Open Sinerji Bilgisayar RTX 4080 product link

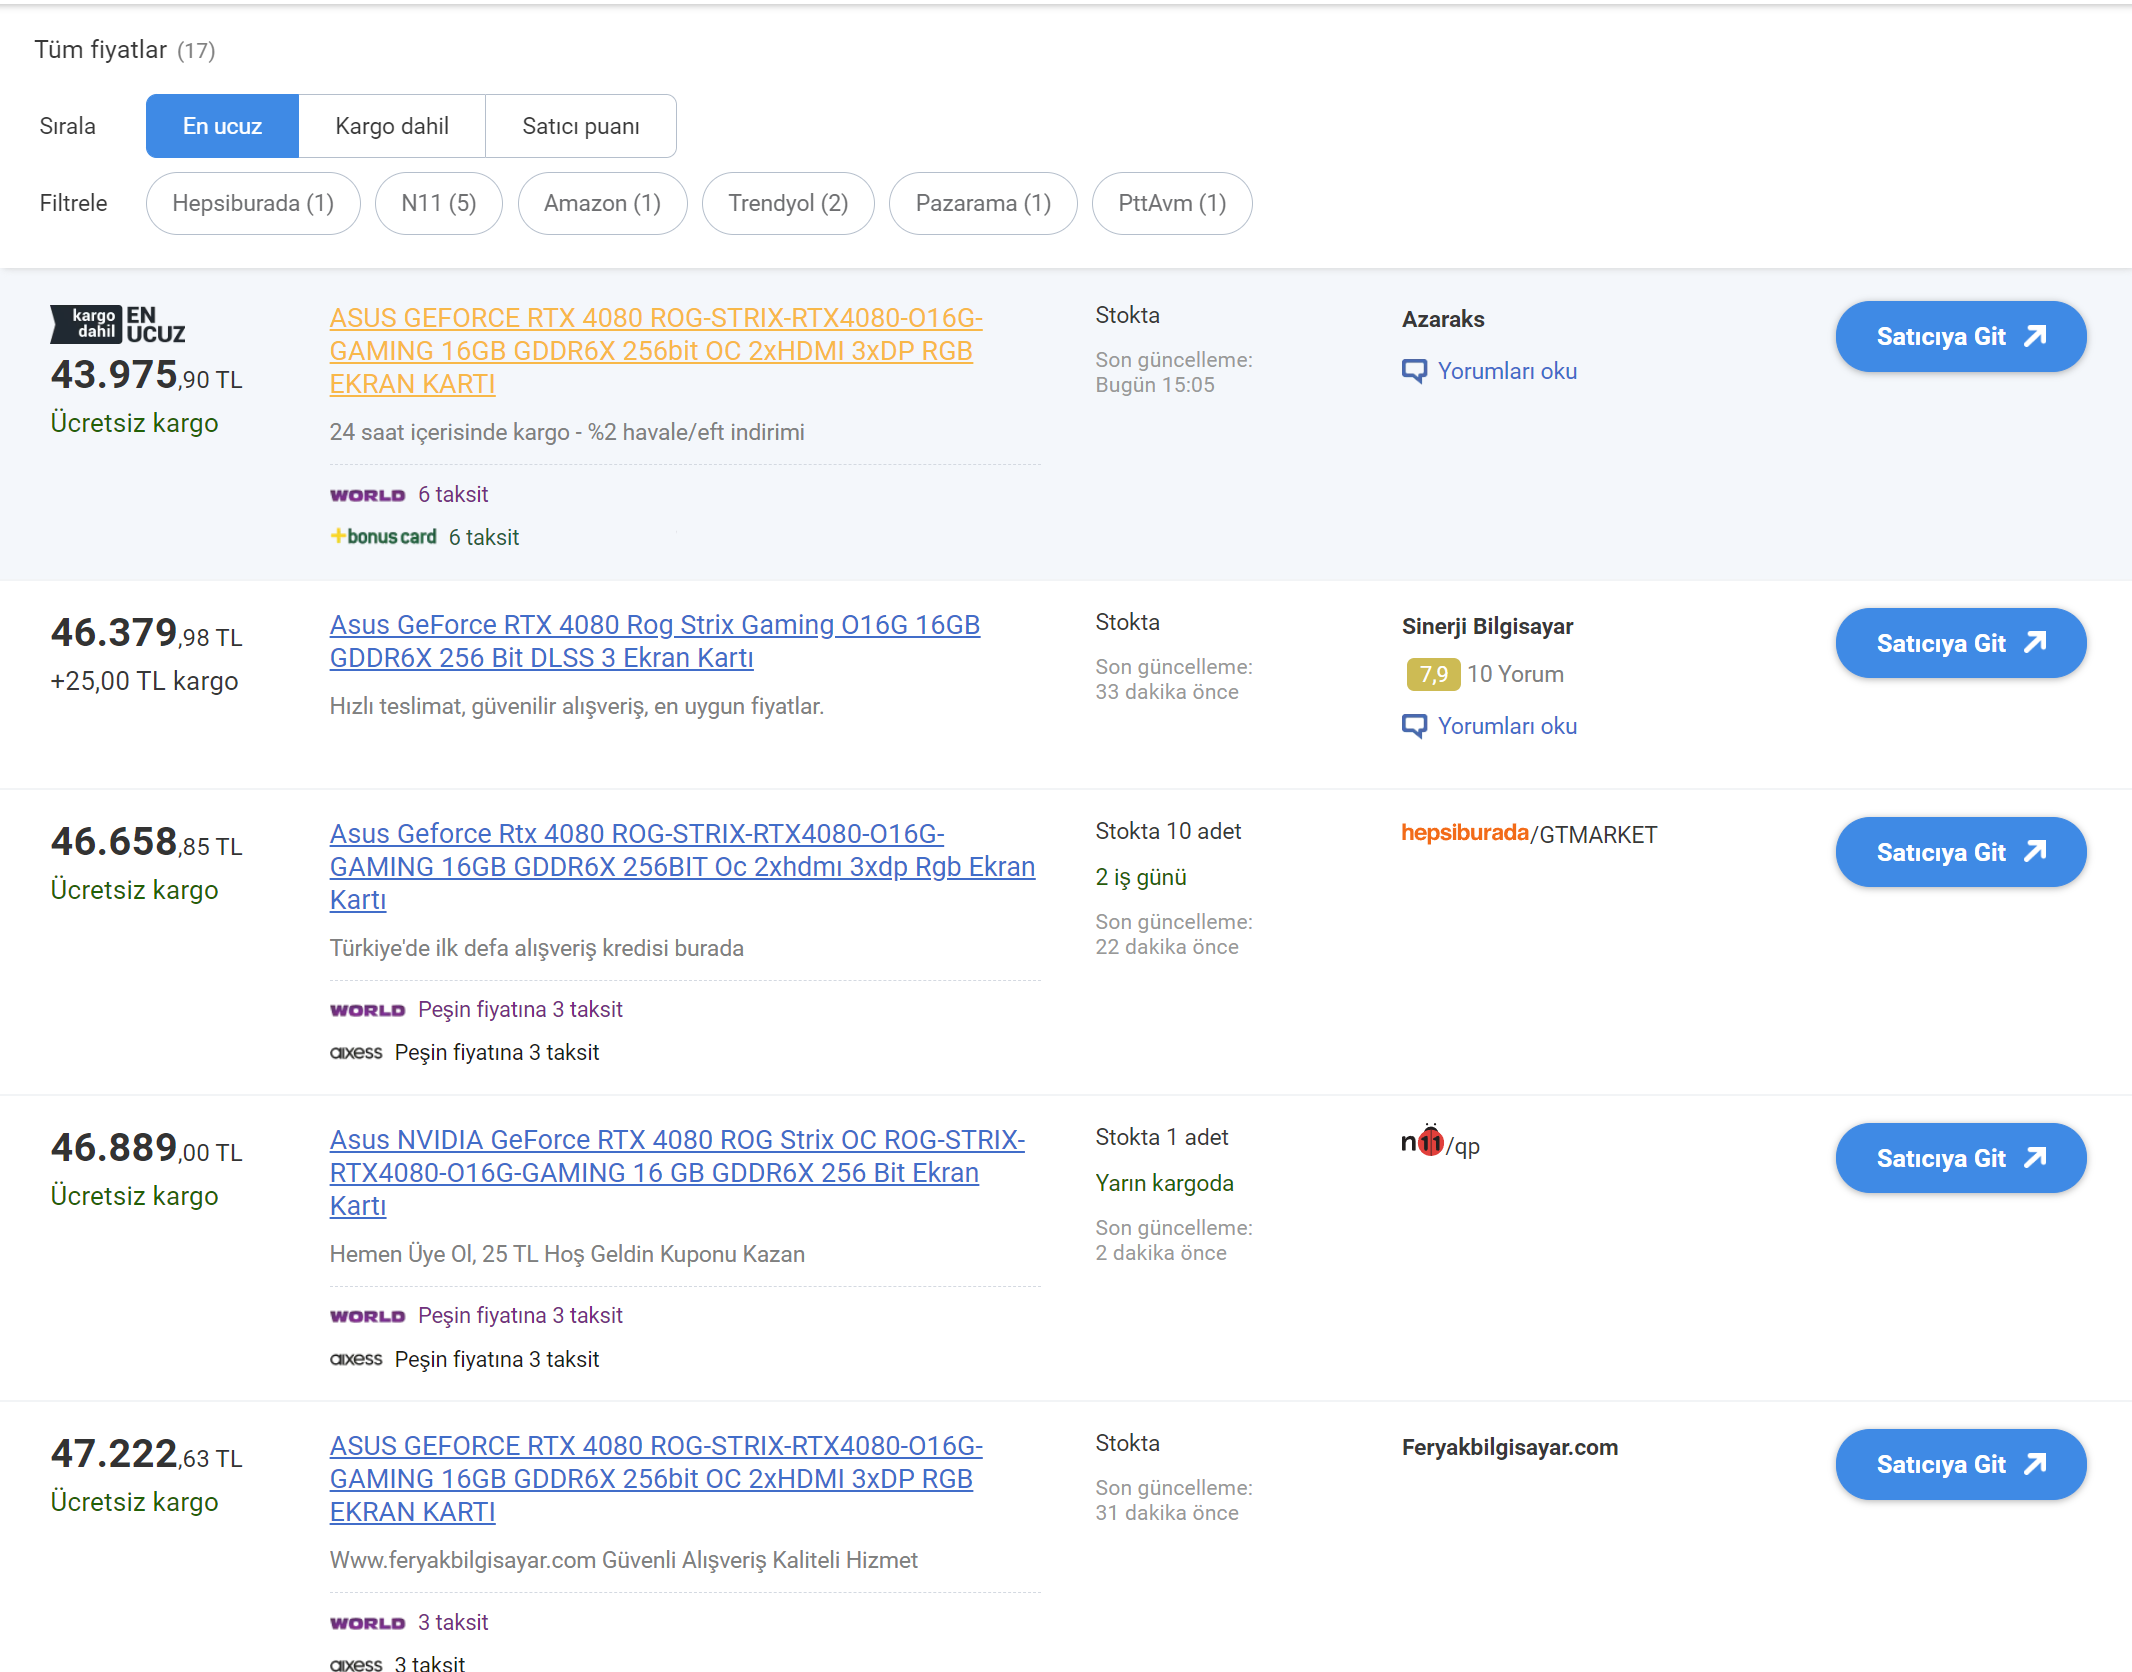point(655,641)
